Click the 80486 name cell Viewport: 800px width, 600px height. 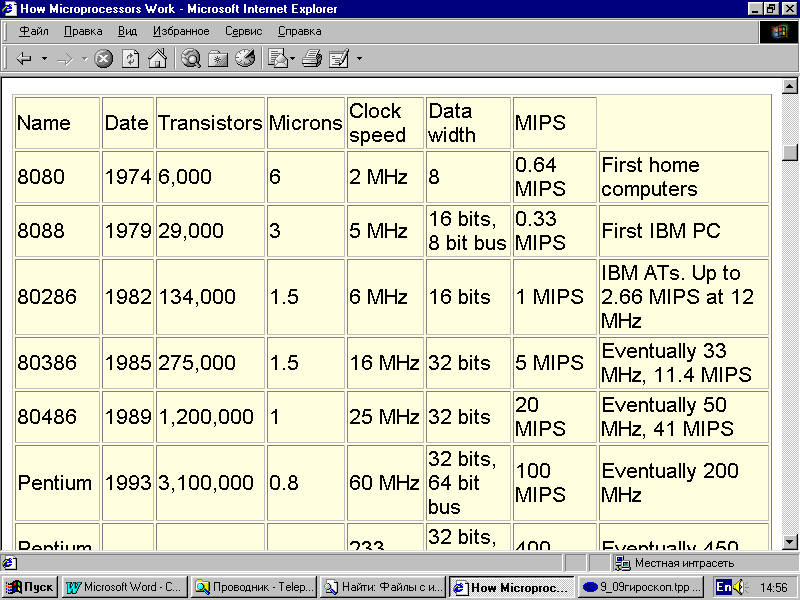(x=57, y=417)
